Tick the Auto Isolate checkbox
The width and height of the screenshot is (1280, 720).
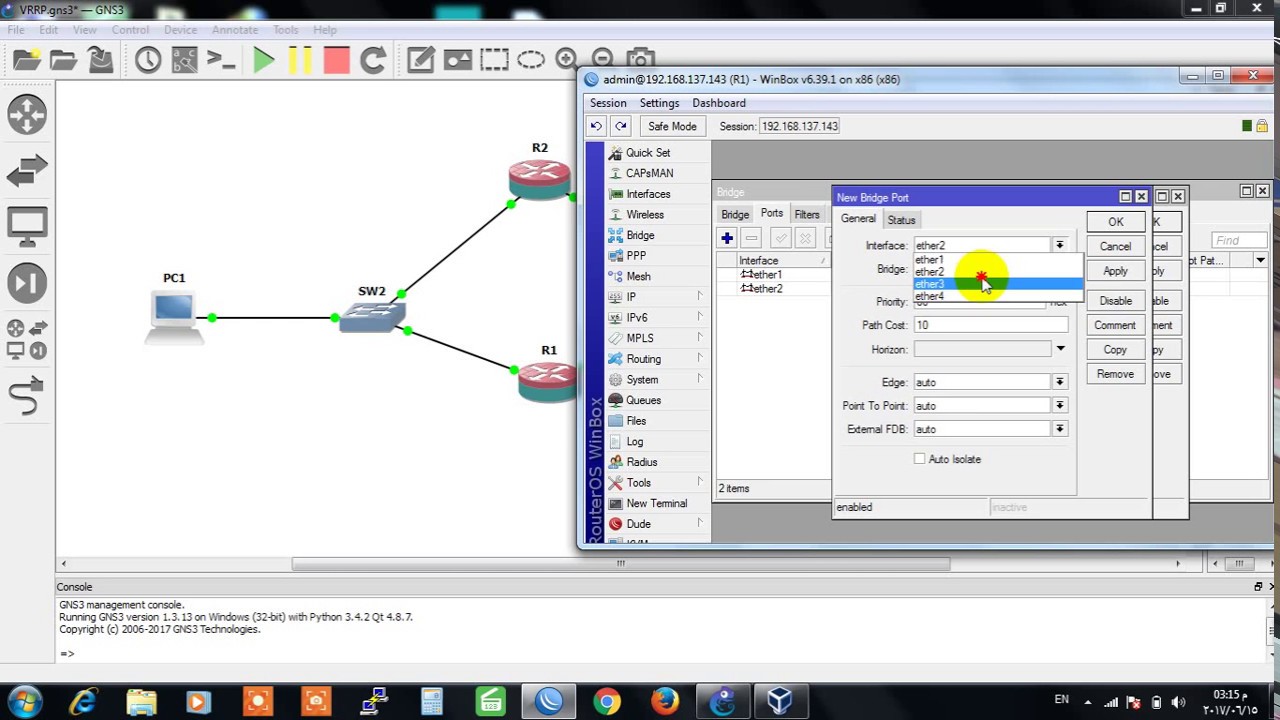pyautogui.click(x=920, y=459)
